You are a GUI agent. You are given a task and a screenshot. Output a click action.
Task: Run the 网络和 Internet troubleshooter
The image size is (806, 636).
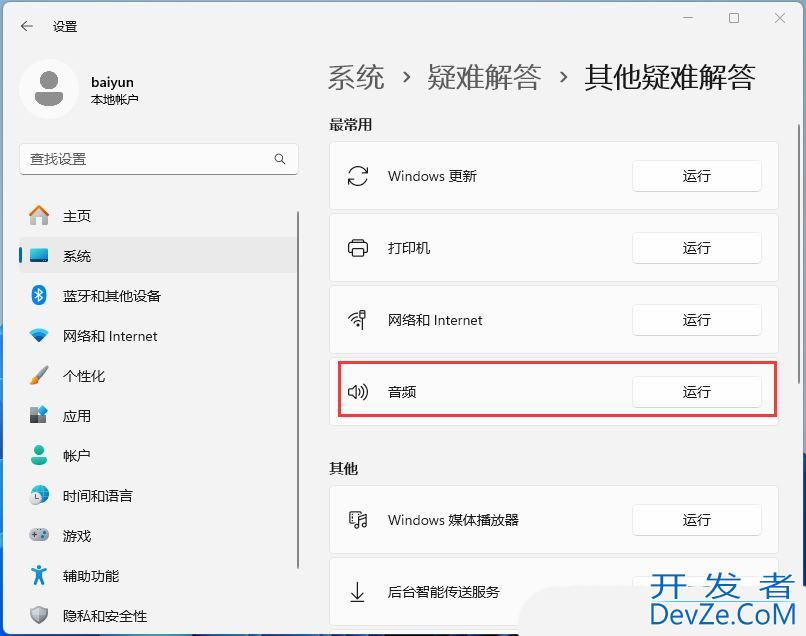[697, 320]
